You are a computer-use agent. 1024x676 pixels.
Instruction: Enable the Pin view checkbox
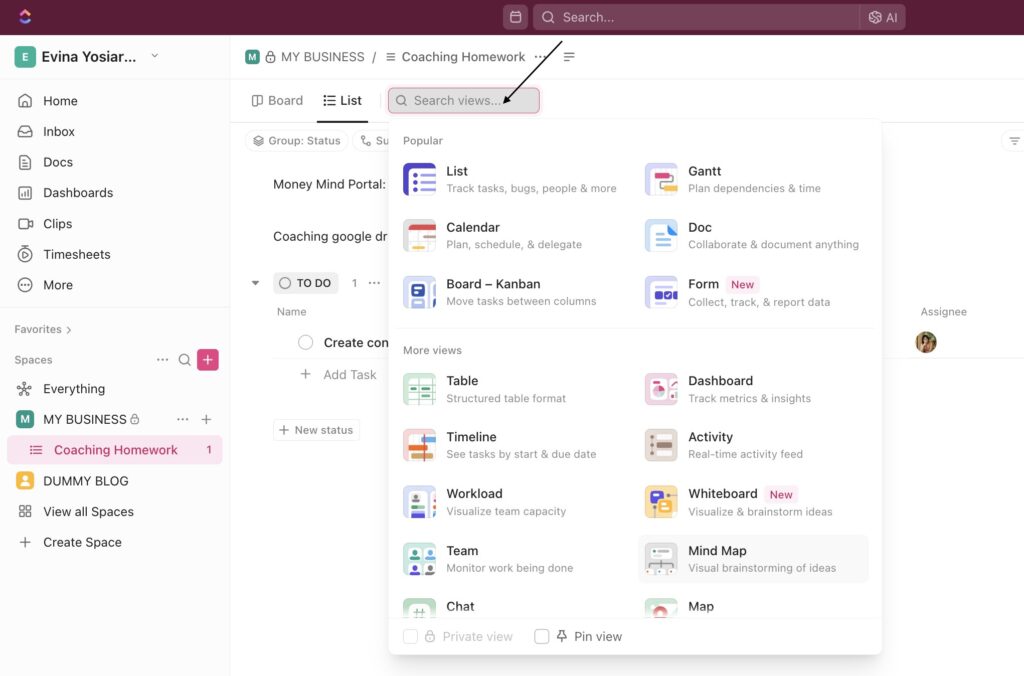(x=541, y=636)
